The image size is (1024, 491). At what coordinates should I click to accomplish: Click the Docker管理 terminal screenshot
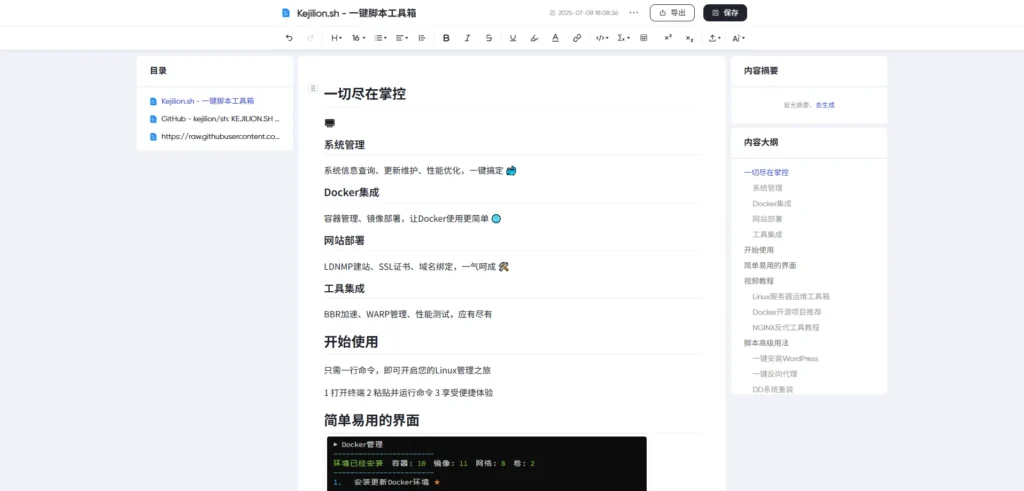pyautogui.click(x=487, y=464)
